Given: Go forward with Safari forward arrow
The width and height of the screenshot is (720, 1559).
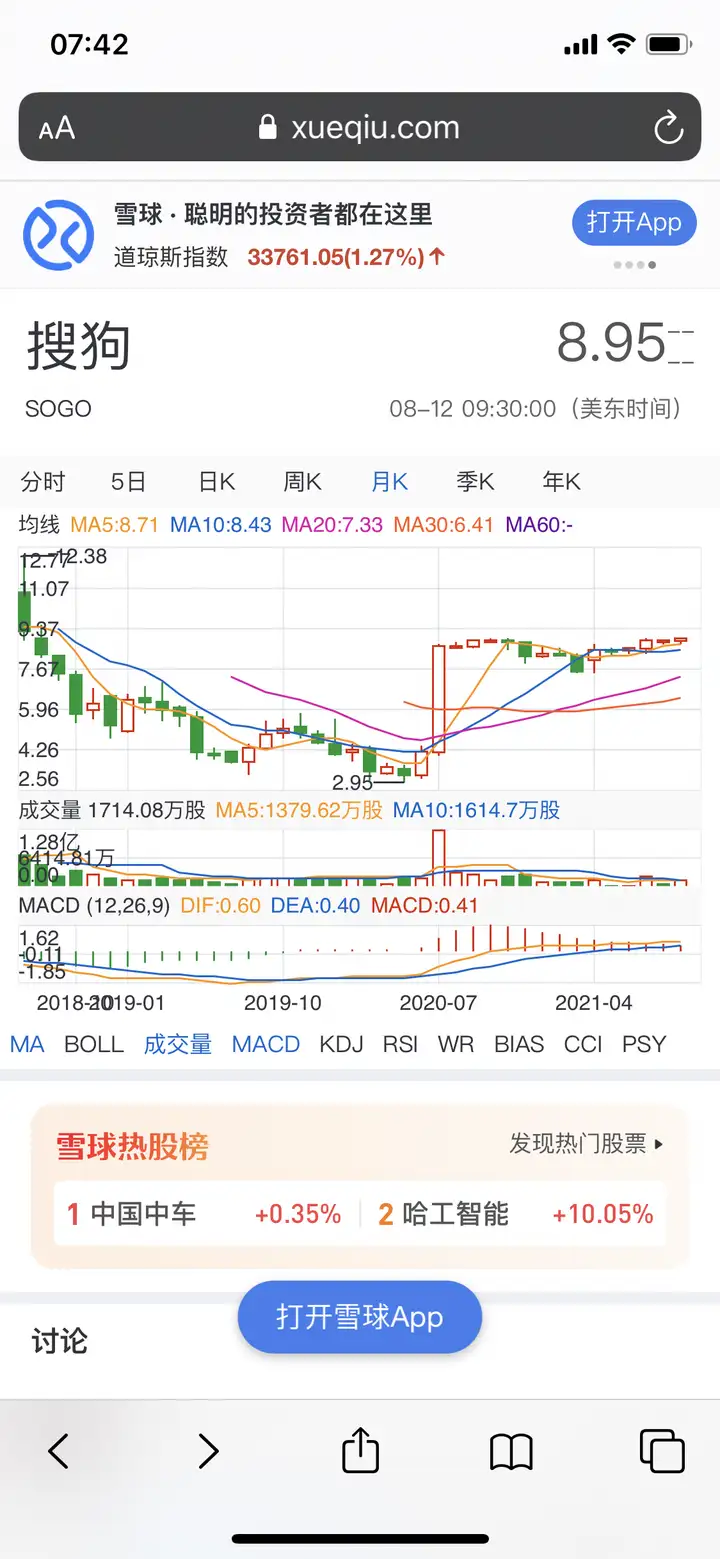Looking at the screenshot, I should pyautogui.click(x=207, y=1450).
